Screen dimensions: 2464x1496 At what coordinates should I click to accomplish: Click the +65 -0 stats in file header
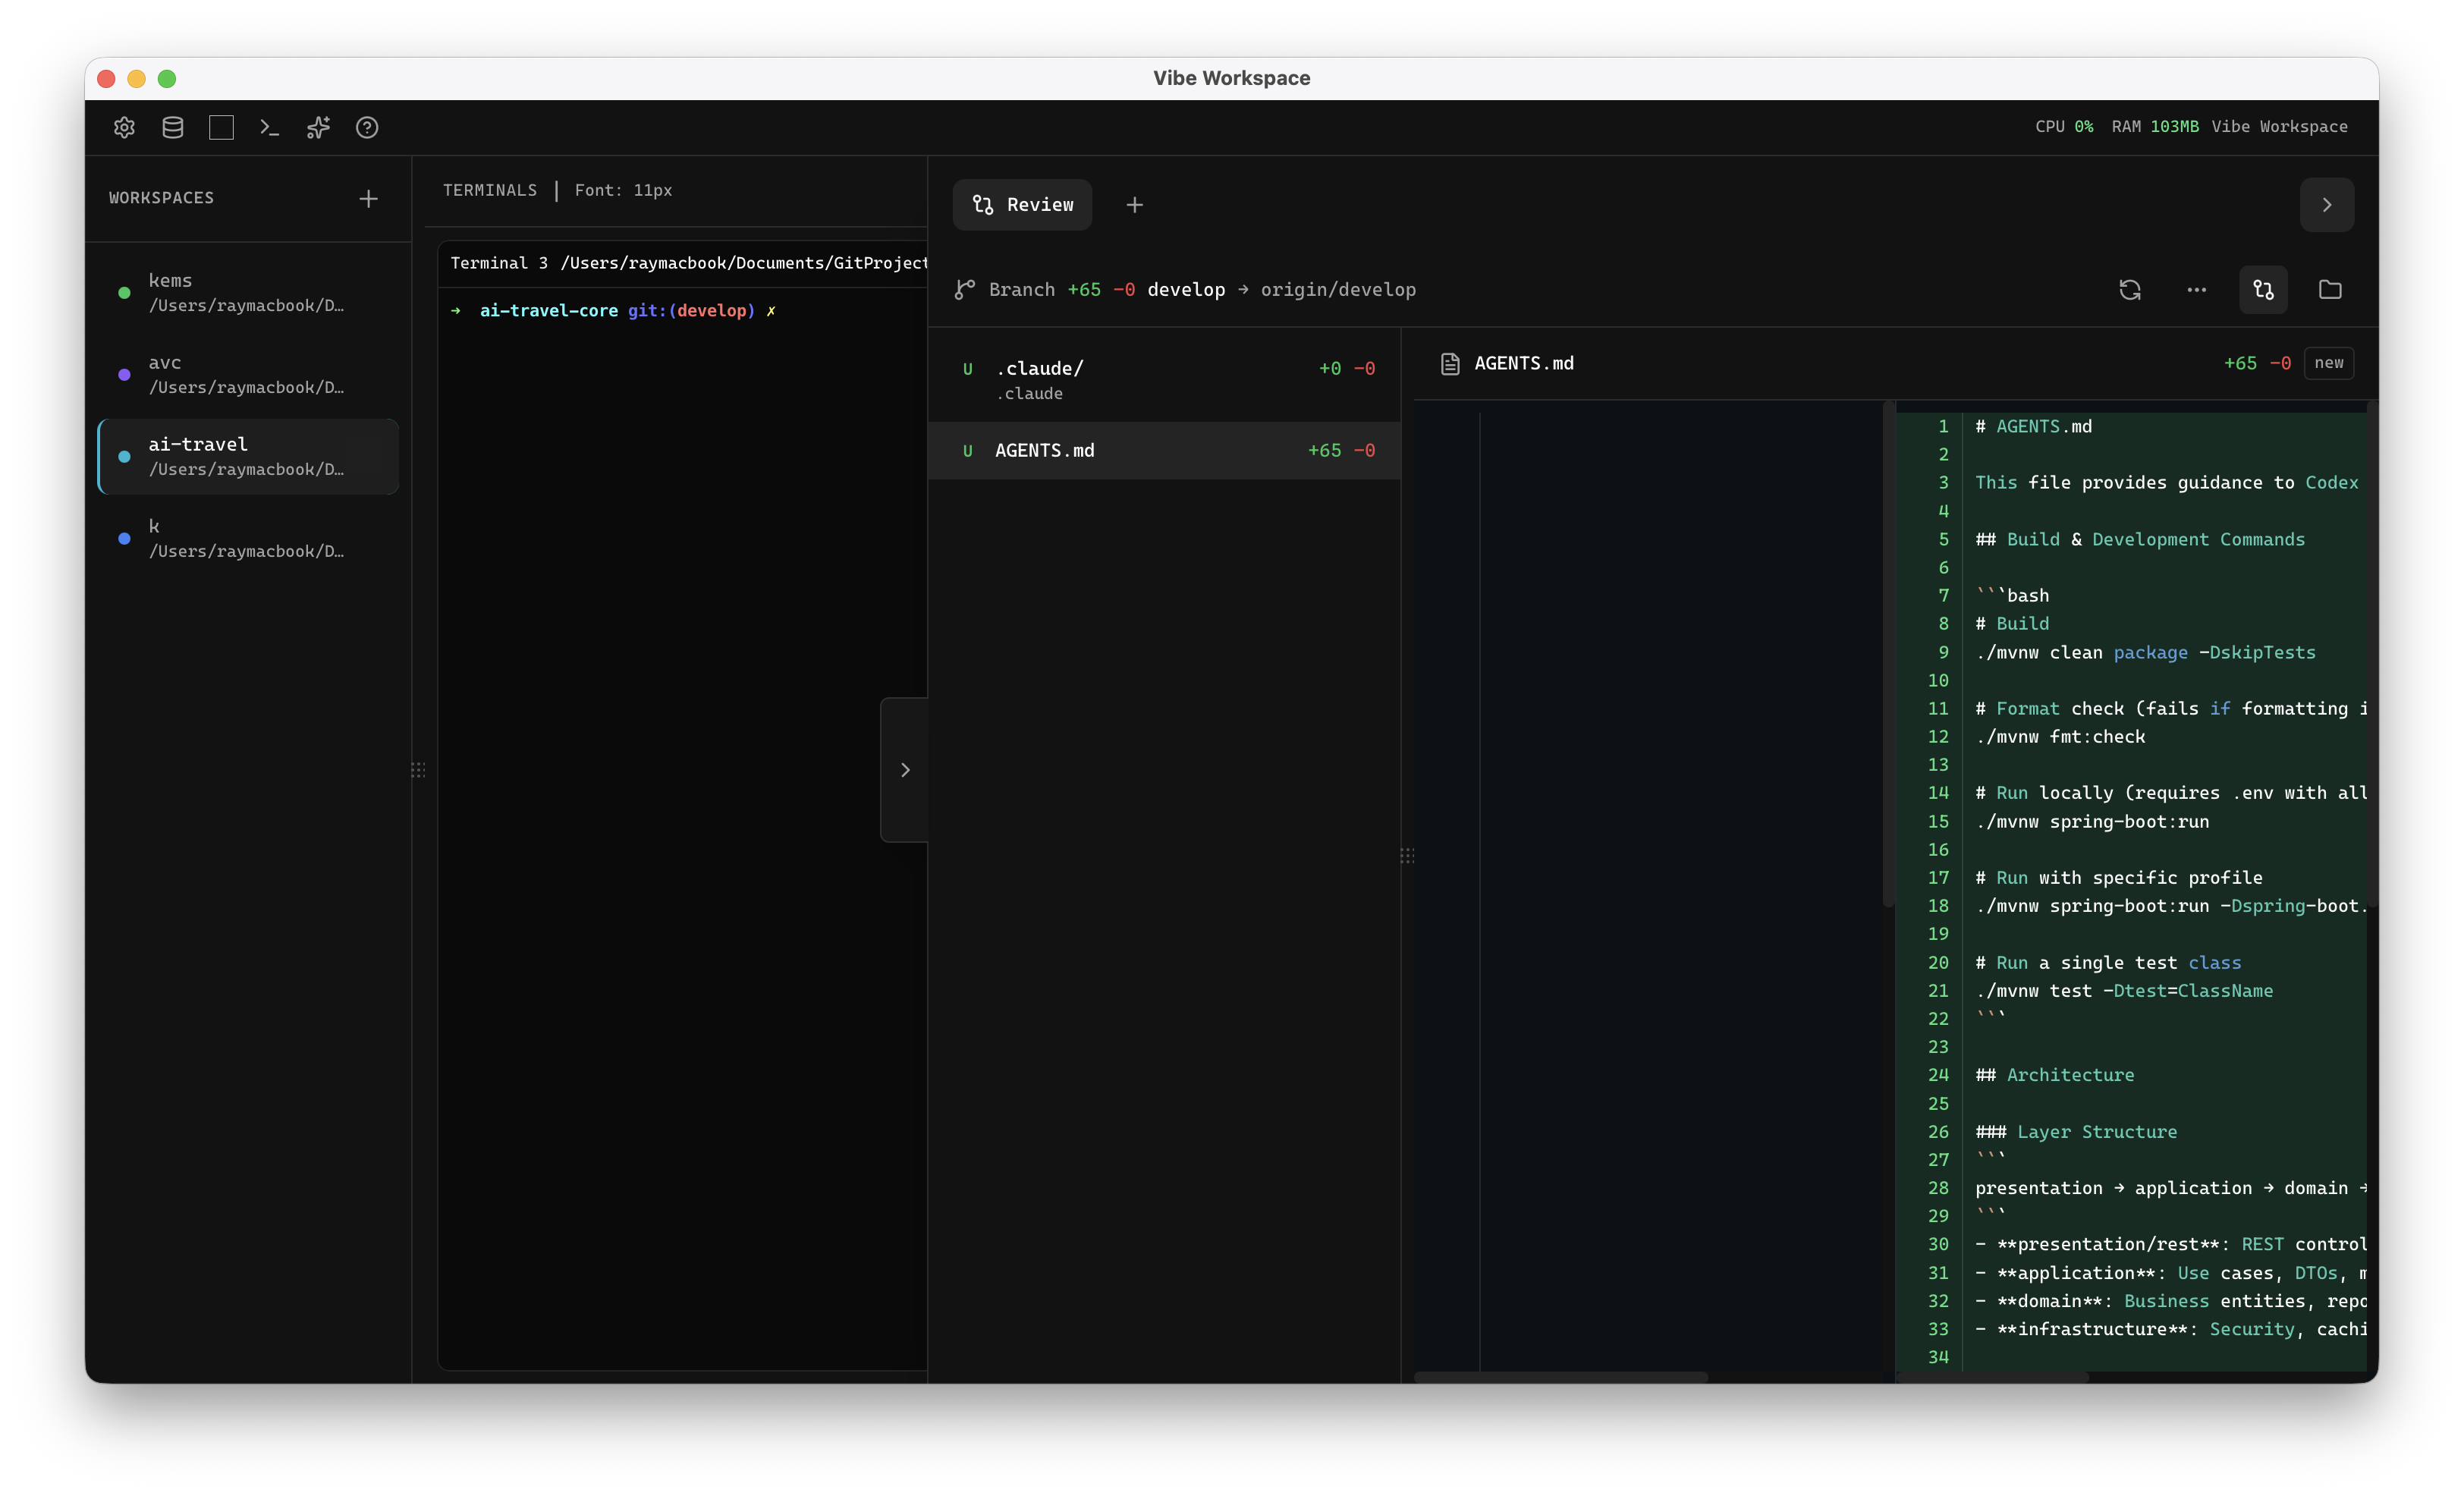tap(2256, 363)
